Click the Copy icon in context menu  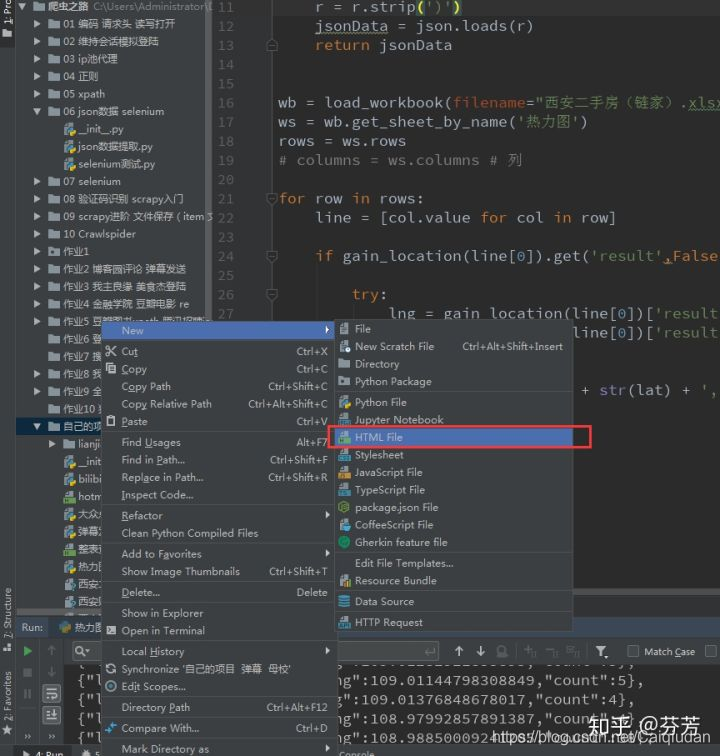point(111,369)
